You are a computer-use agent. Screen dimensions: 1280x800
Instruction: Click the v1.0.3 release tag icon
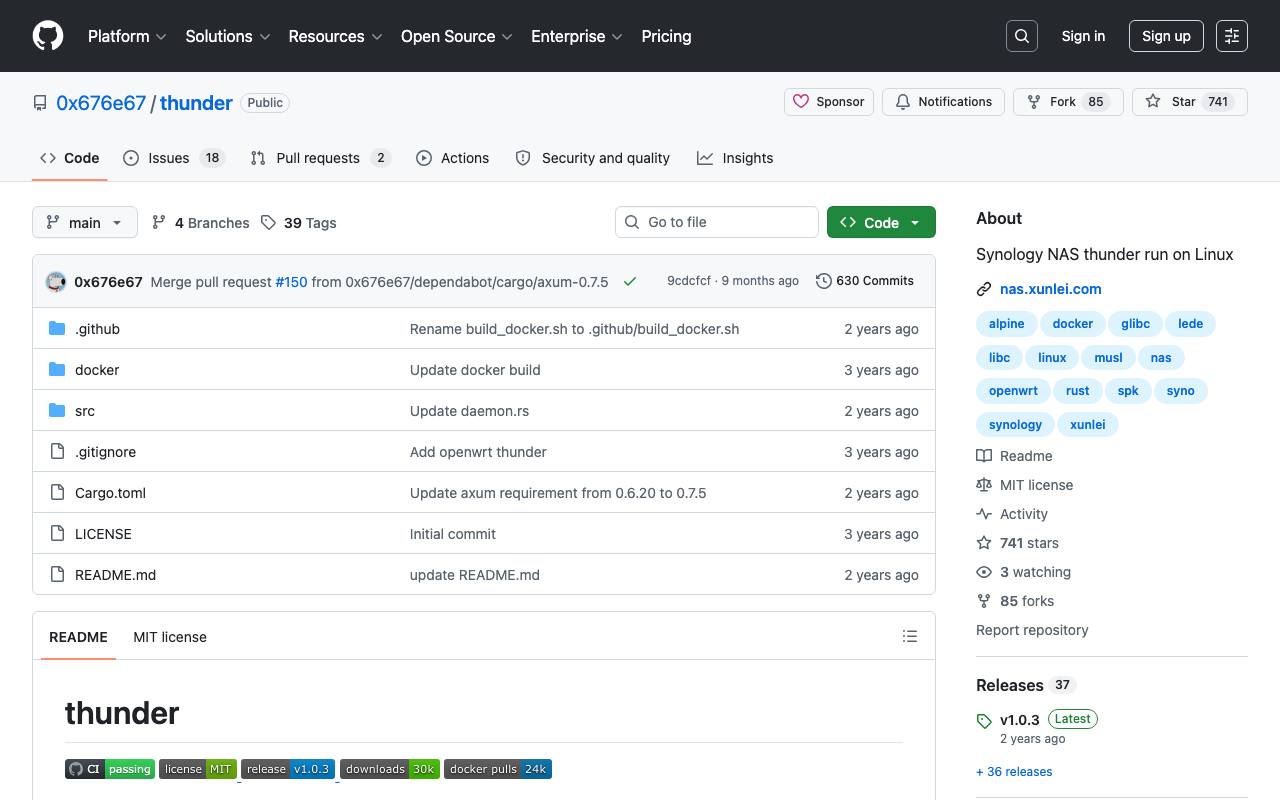pos(984,721)
